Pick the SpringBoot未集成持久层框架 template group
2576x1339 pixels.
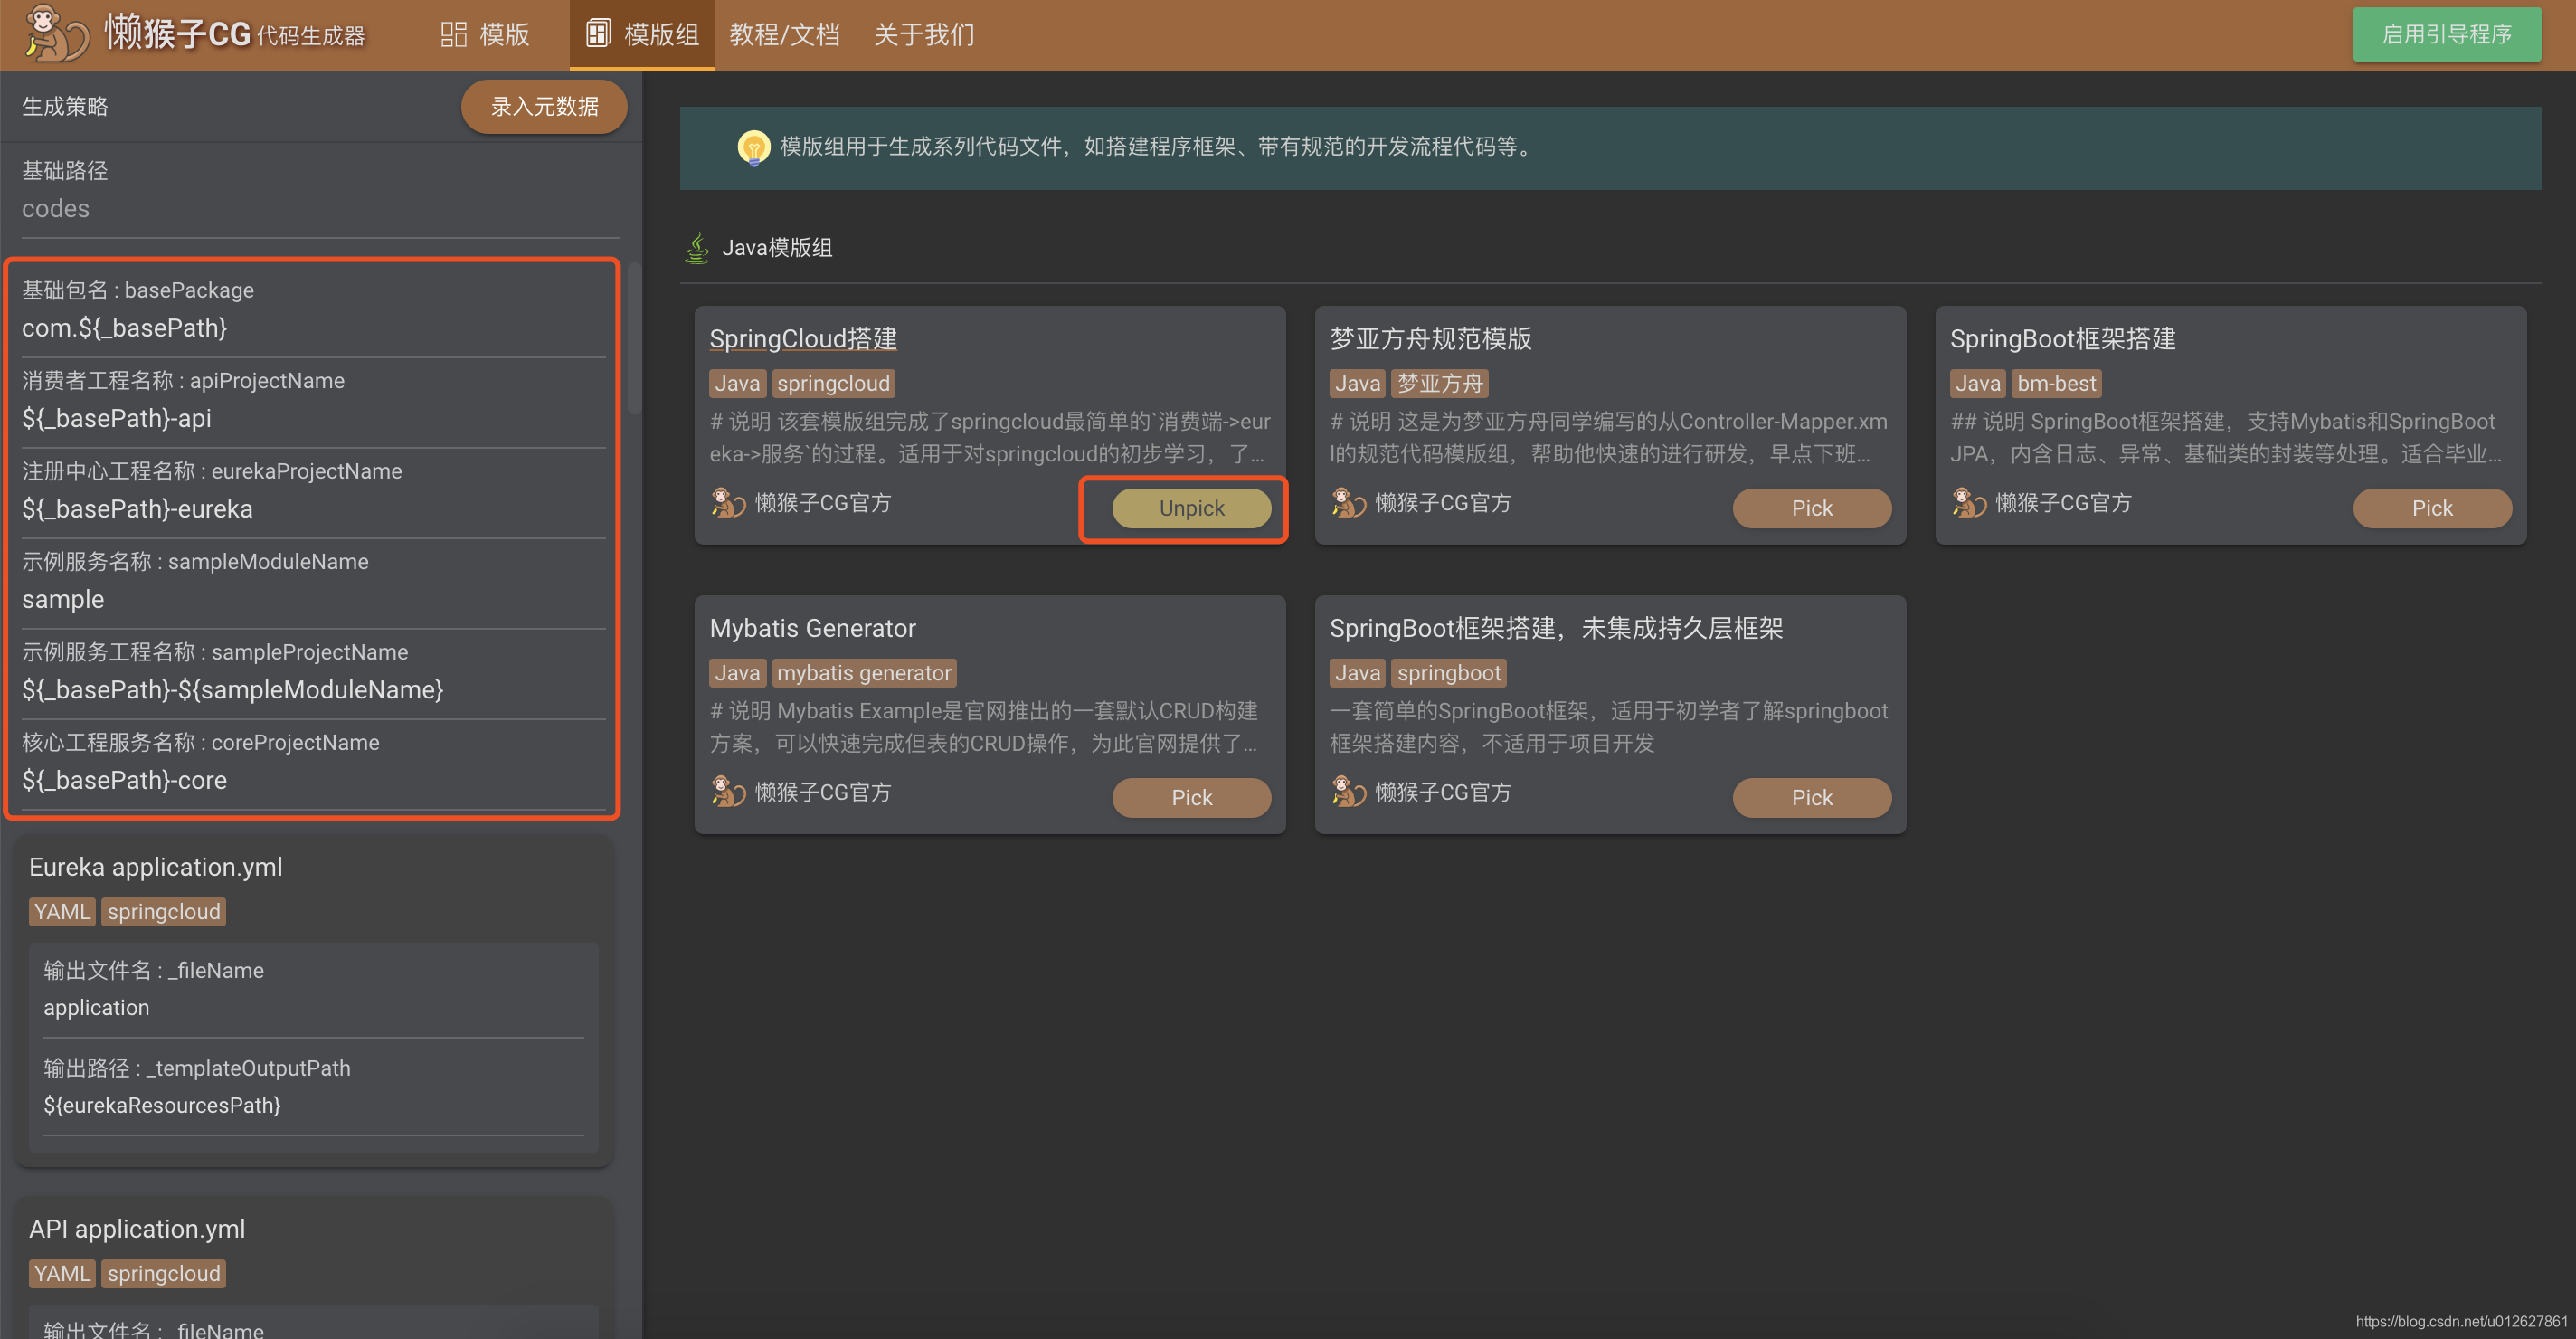pyautogui.click(x=1811, y=798)
